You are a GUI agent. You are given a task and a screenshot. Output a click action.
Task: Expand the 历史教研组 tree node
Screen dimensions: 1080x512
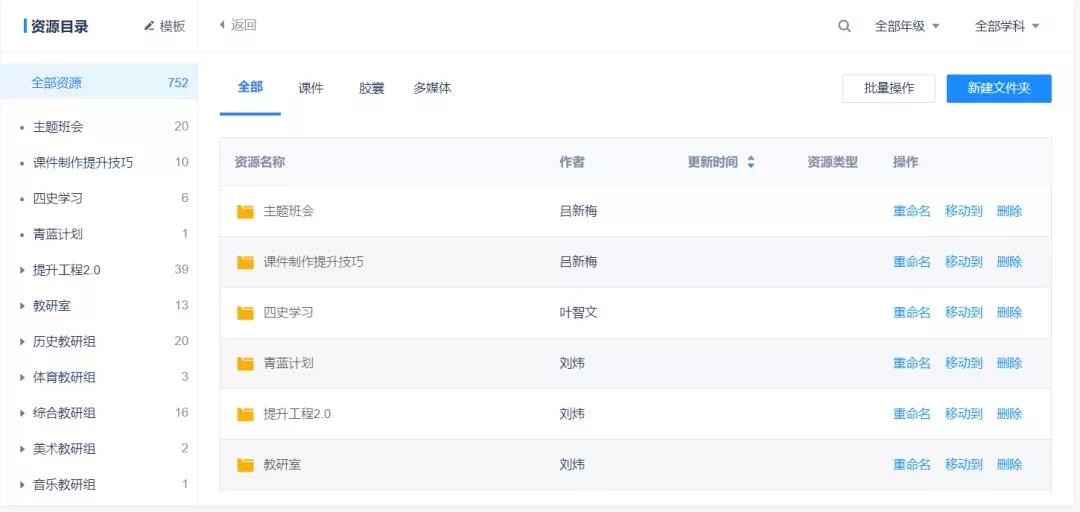22,342
